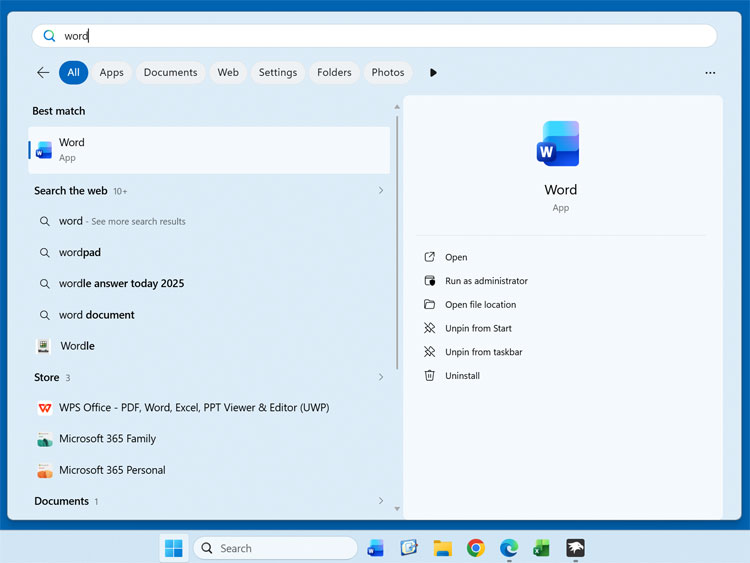Click the back arrow beside All filter
Screen dimensions: 750x563
pos(43,72)
